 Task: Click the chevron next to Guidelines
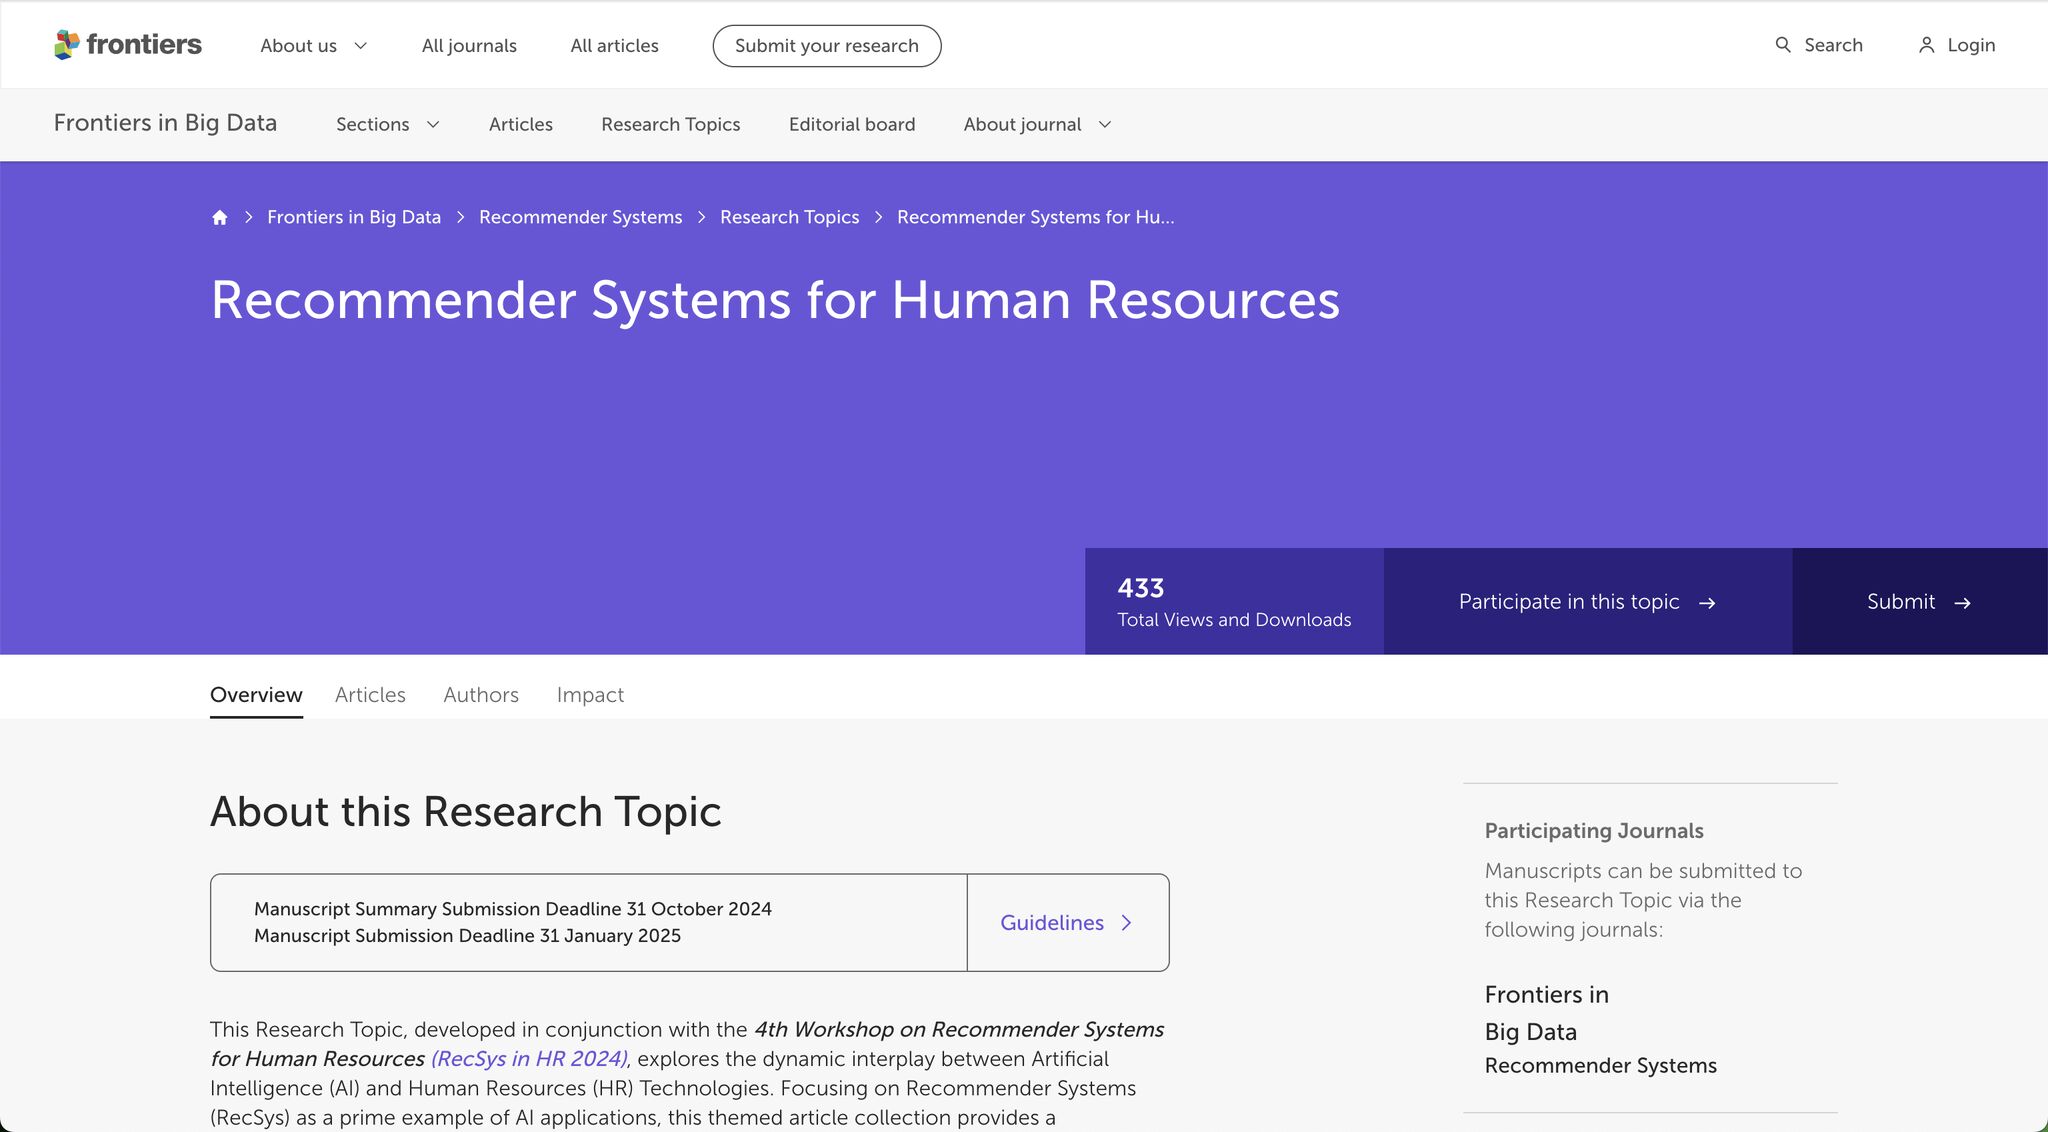[x=1127, y=923]
